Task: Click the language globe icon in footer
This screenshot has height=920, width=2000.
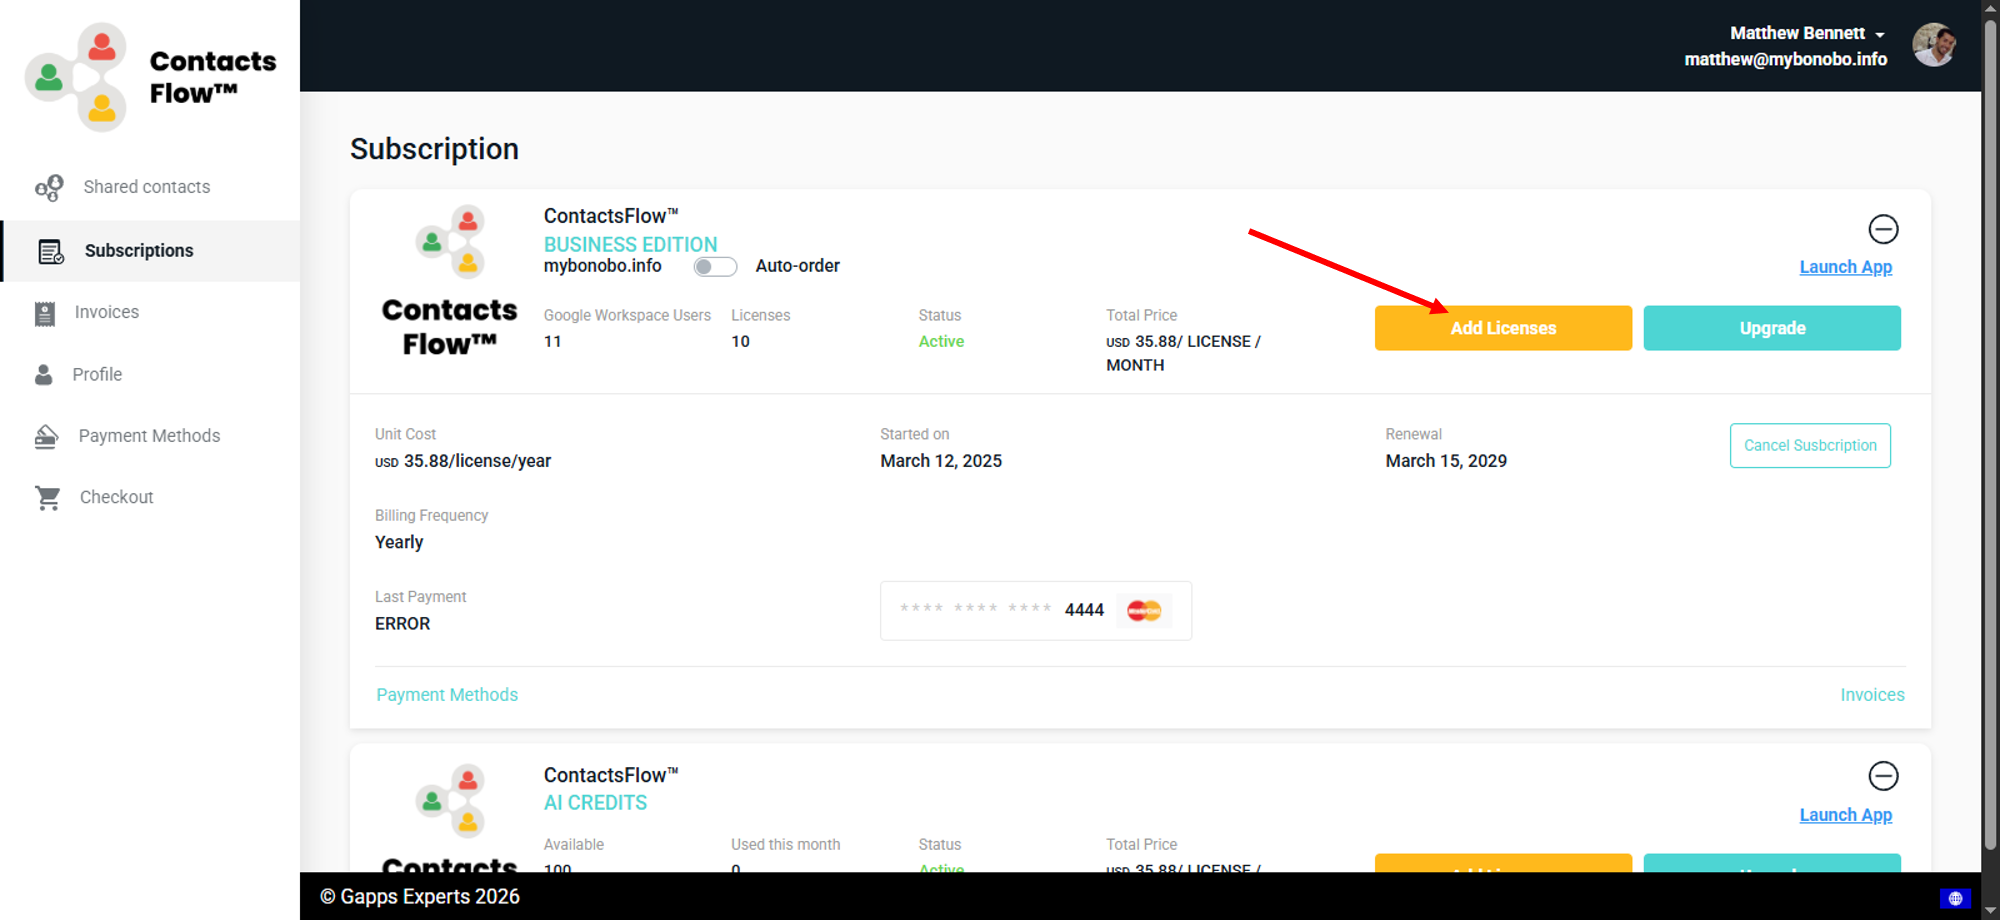Action: pos(1955,898)
